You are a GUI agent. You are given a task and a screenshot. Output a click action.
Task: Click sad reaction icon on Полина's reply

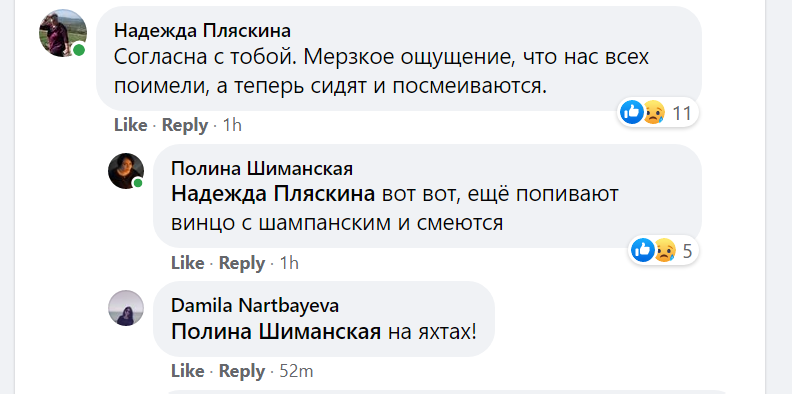665,250
